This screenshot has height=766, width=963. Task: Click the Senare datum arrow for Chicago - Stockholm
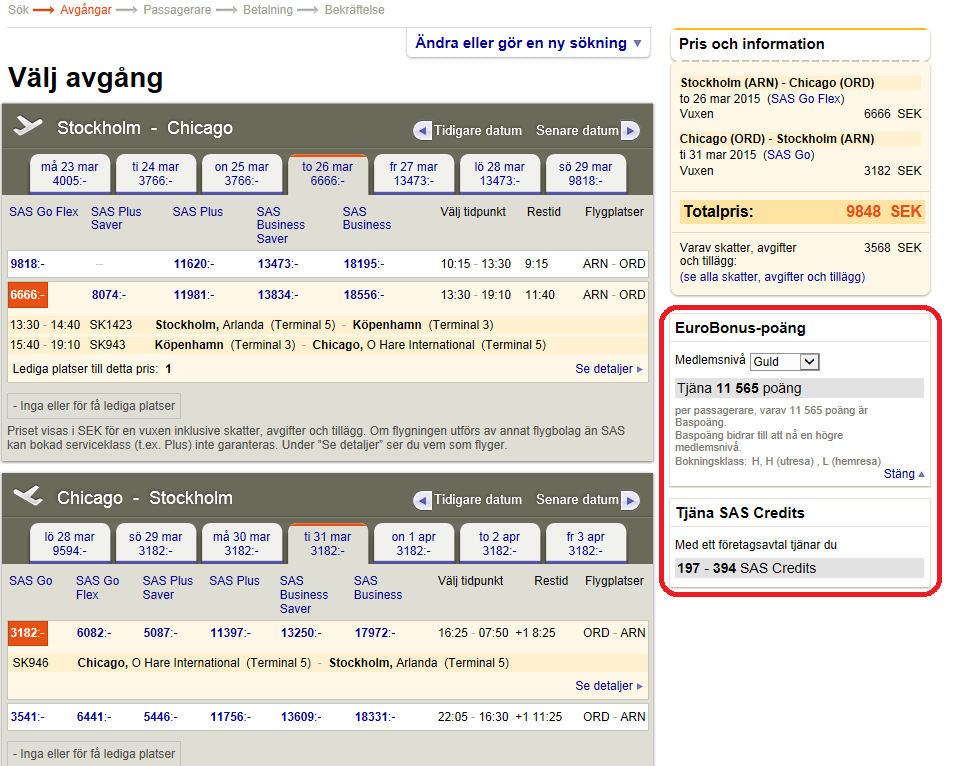(x=630, y=500)
